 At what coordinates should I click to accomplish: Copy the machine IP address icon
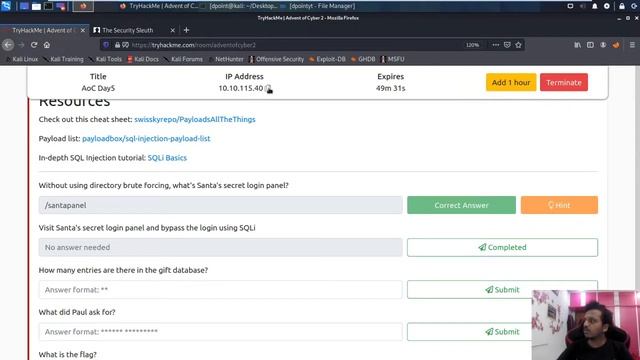pyautogui.click(x=269, y=89)
